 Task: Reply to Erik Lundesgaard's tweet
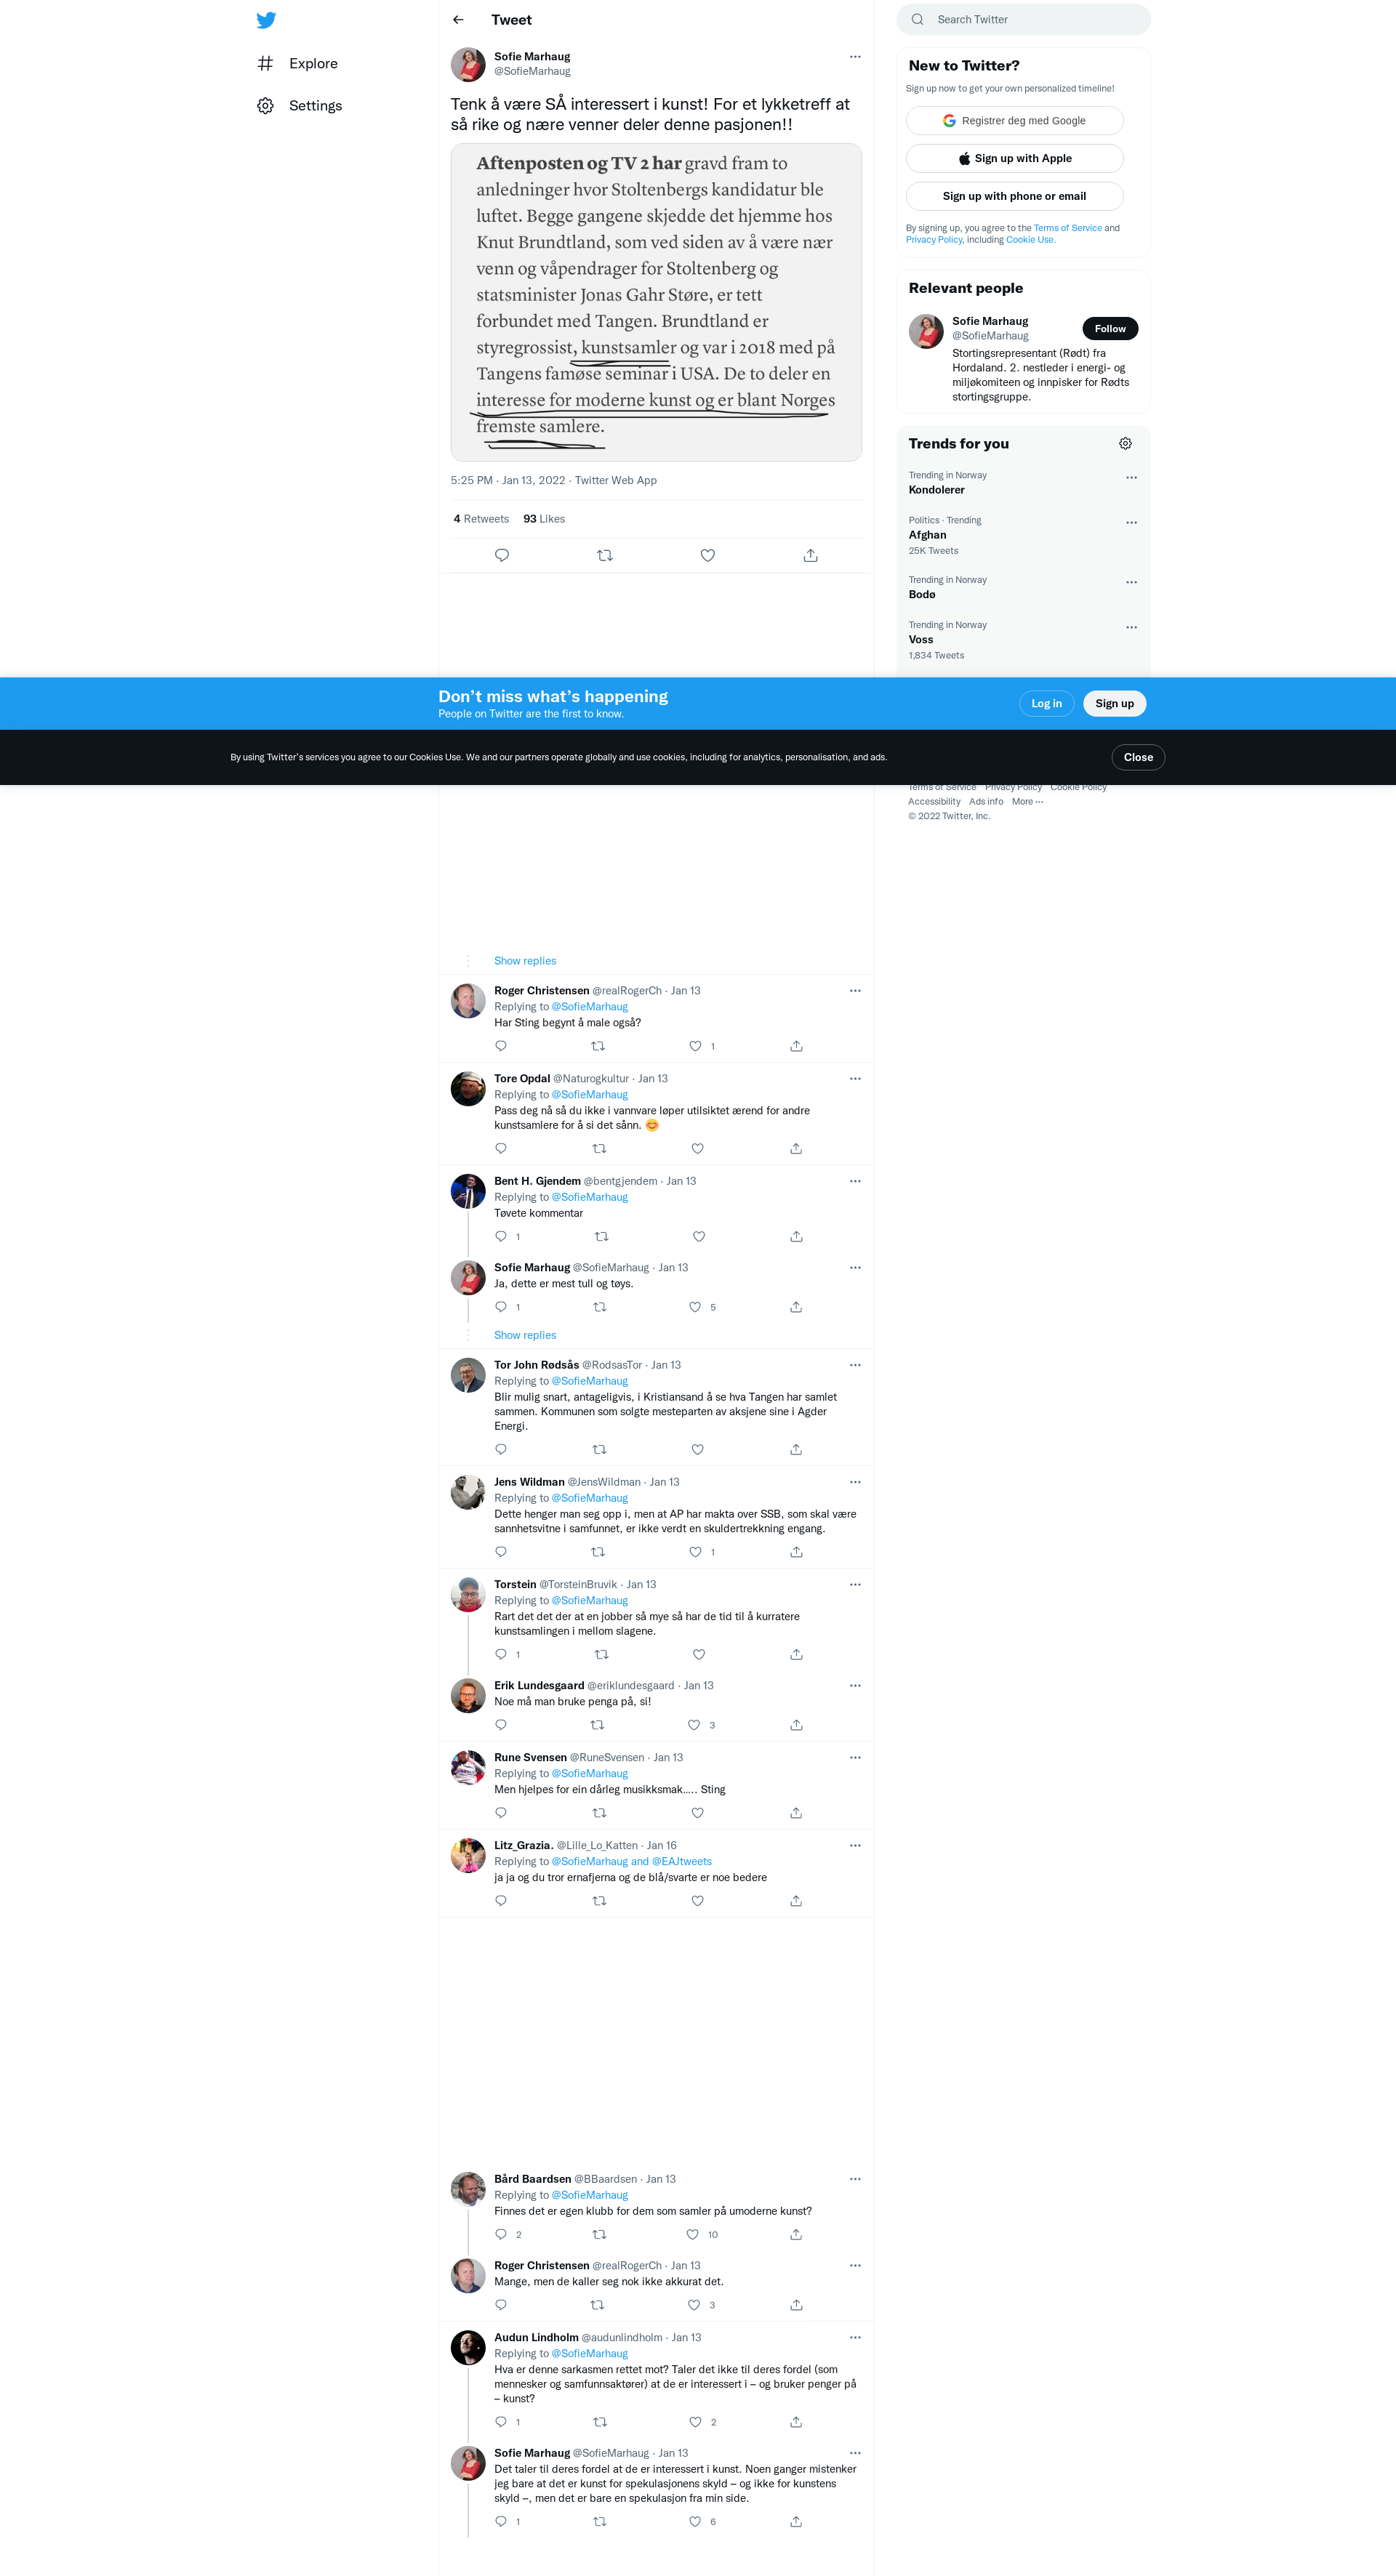(501, 1725)
